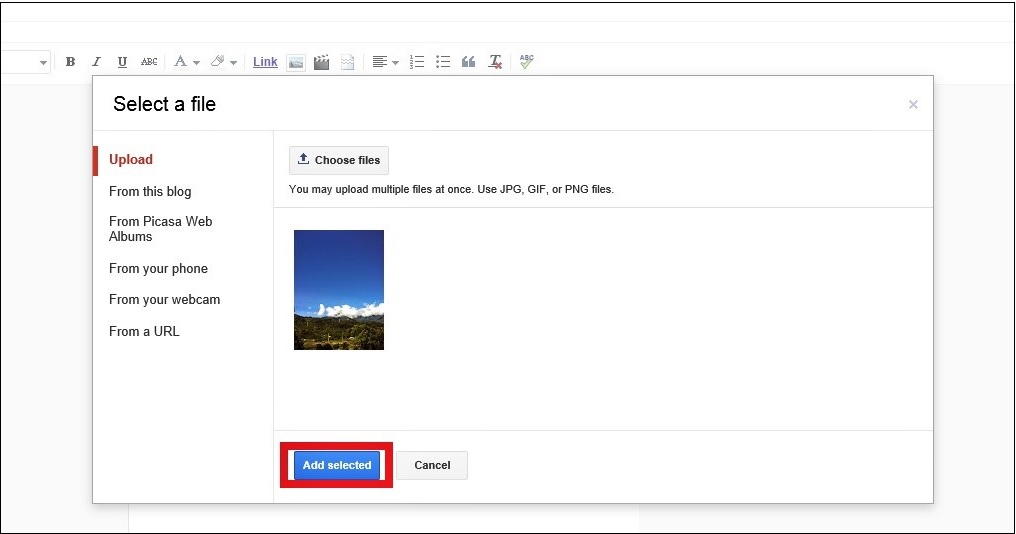Toggle underline text formatting
This screenshot has width=1016, height=534.
click(x=122, y=62)
